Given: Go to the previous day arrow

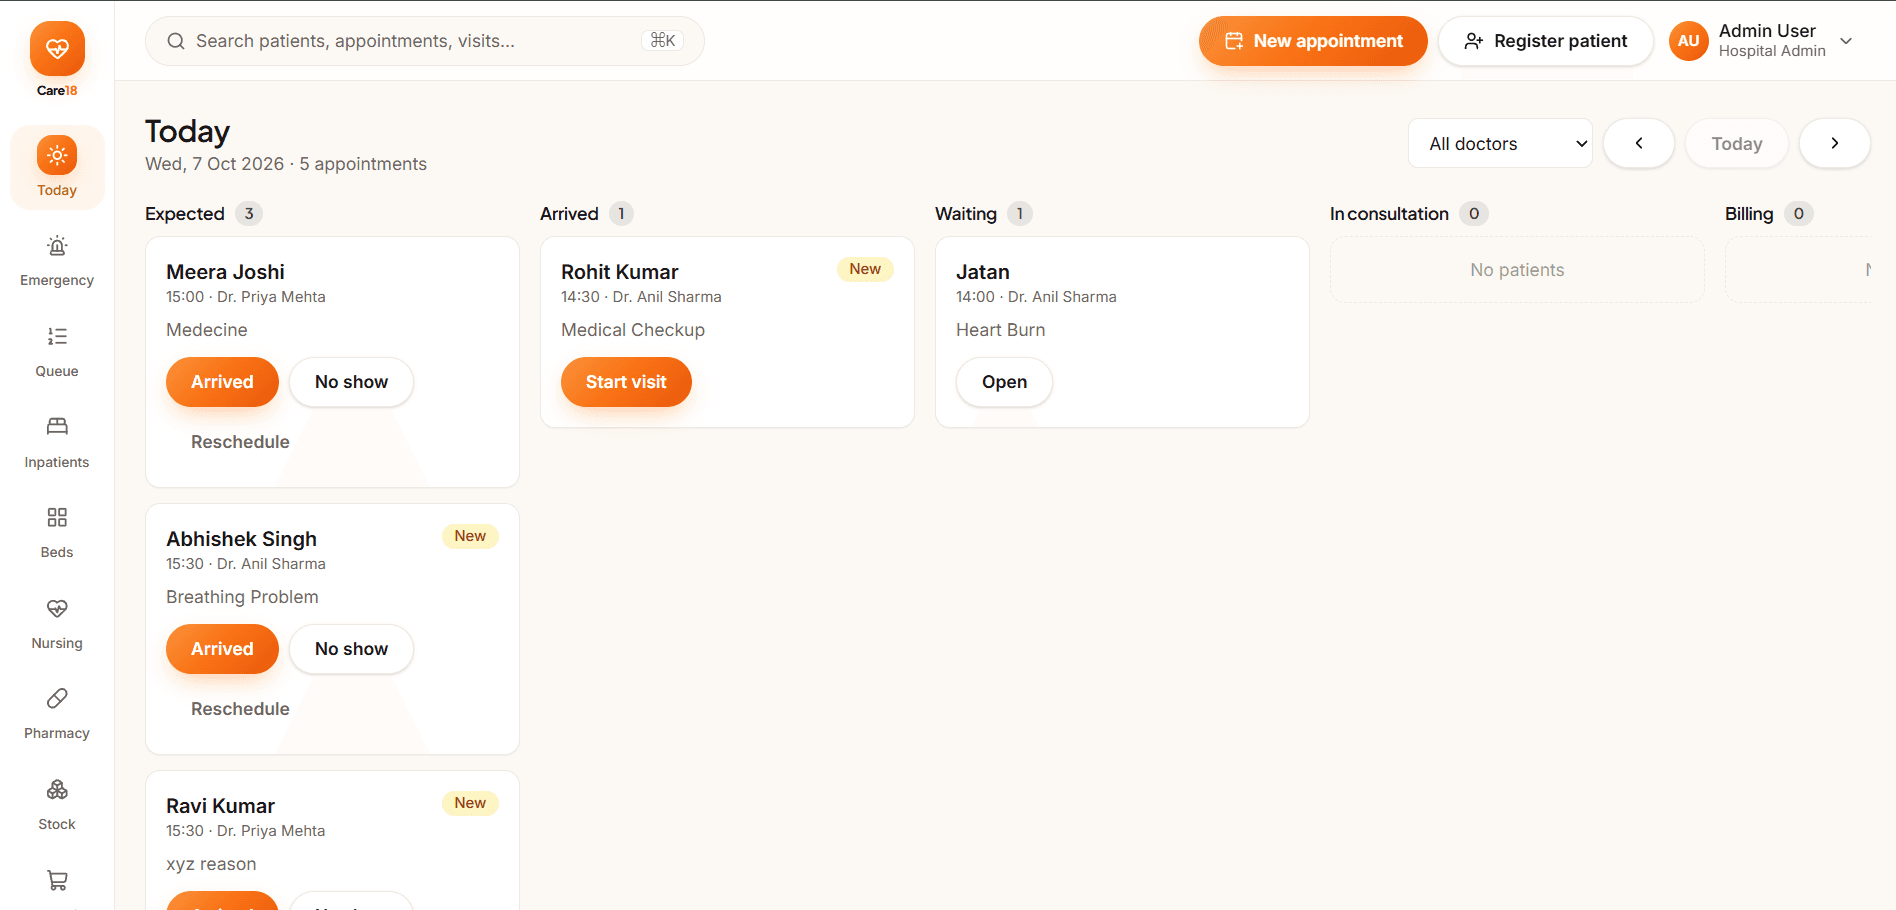Looking at the screenshot, I should click(1639, 143).
